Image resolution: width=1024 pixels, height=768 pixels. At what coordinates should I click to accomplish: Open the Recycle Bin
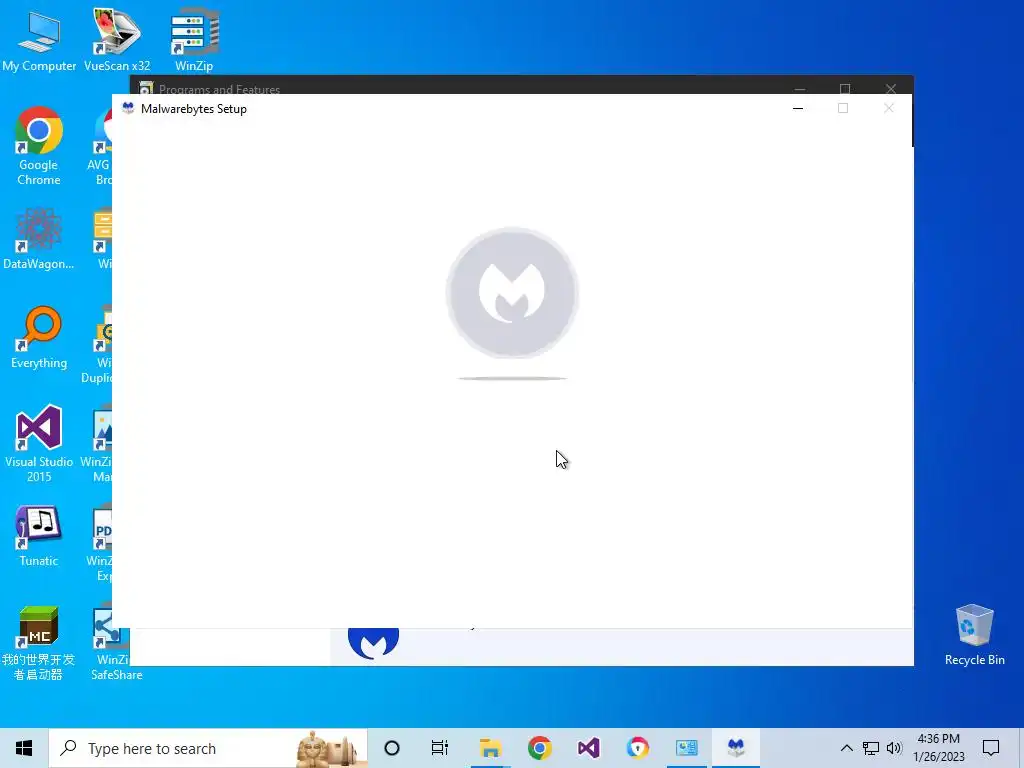click(x=974, y=635)
